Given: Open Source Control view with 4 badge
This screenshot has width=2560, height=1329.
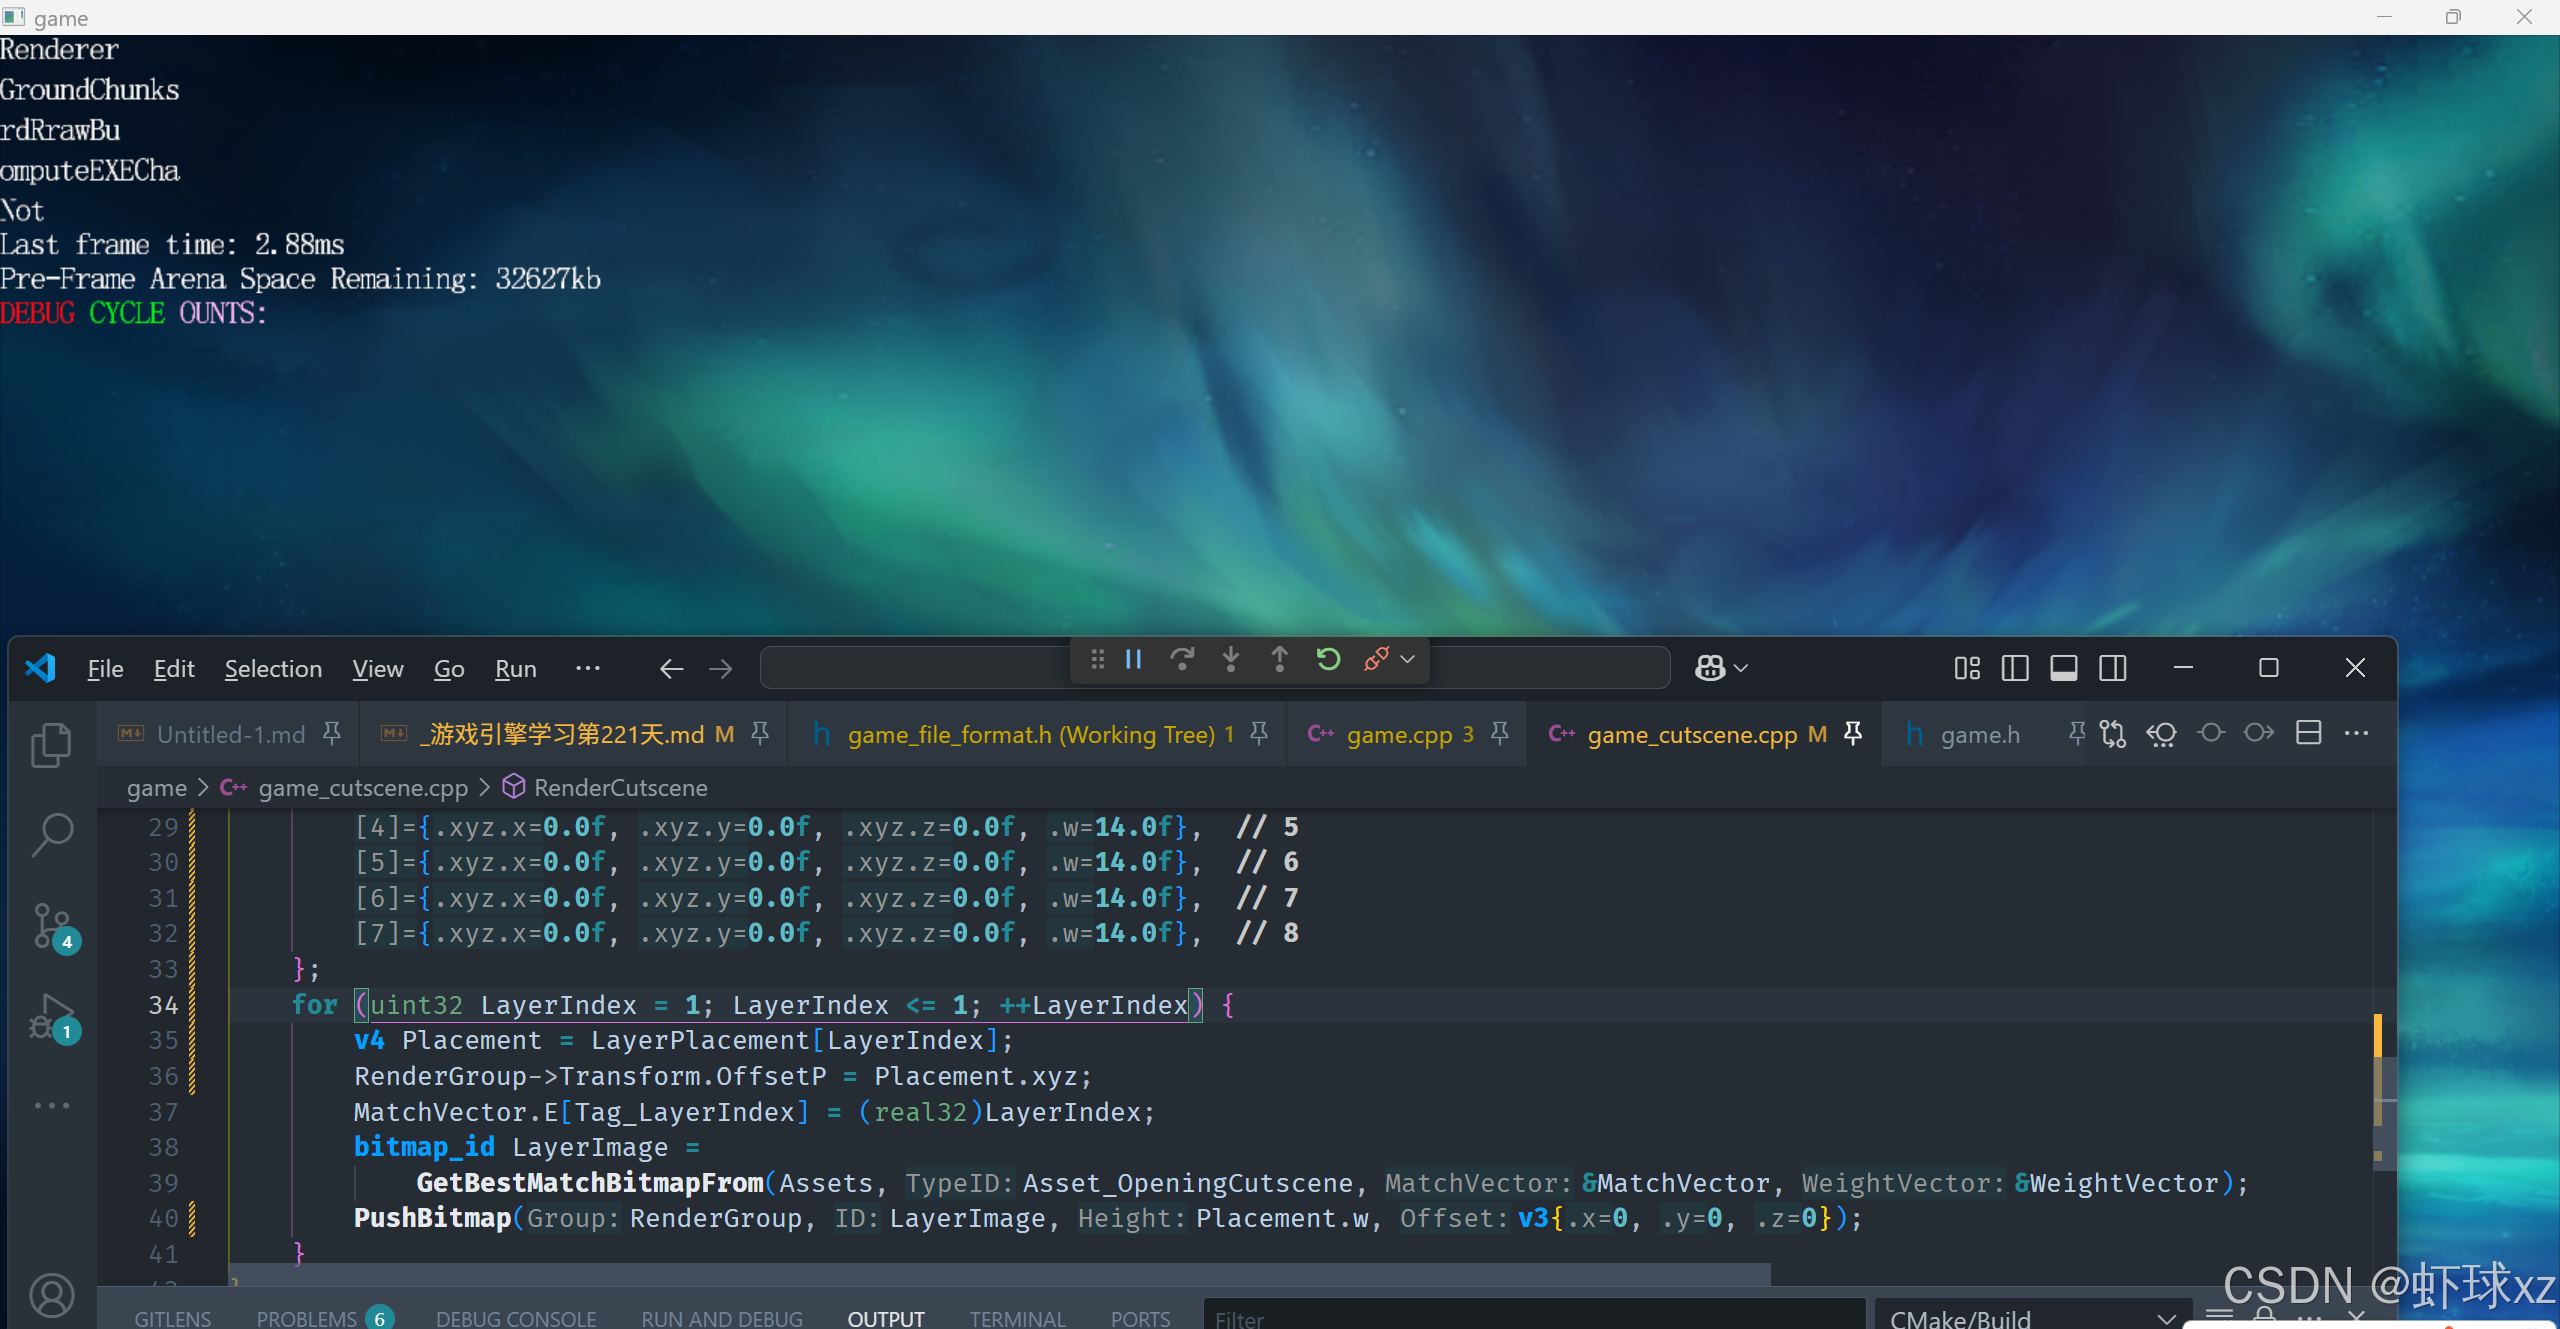Looking at the screenshot, I should pyautogui.click(x=51, y=926).
